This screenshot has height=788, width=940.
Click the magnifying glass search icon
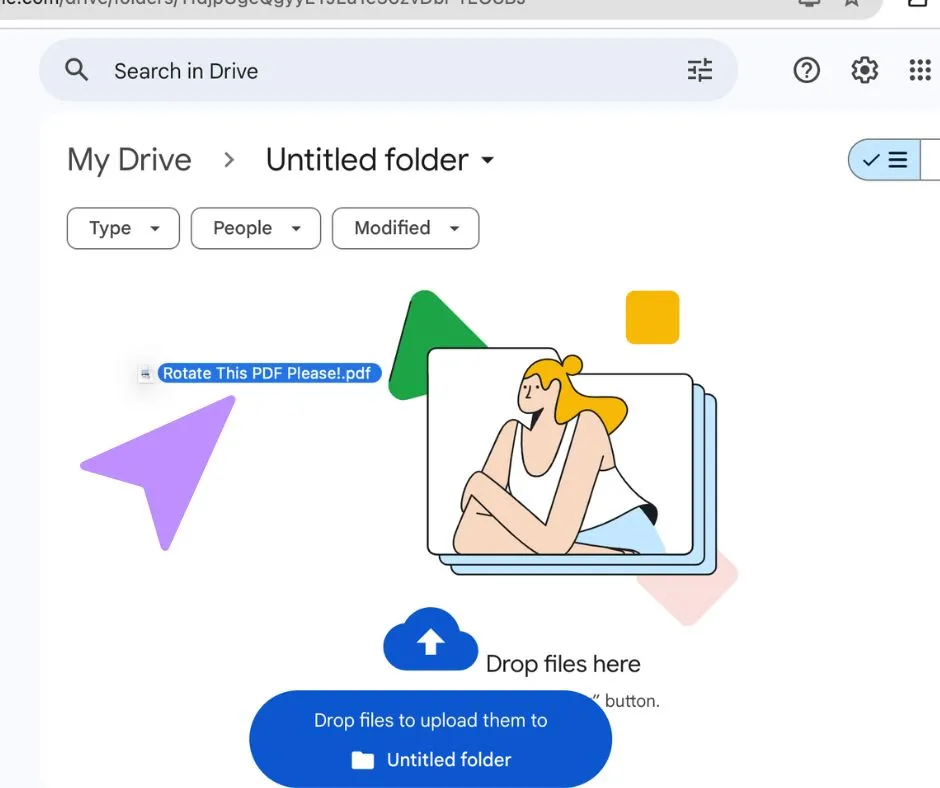click(75, 70)
